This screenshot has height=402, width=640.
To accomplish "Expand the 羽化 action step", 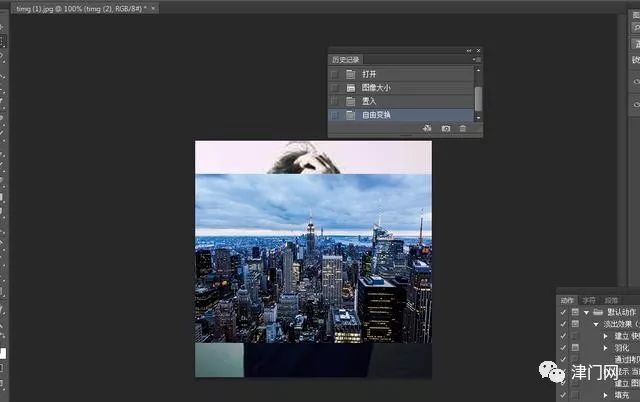I will (606, 347).
